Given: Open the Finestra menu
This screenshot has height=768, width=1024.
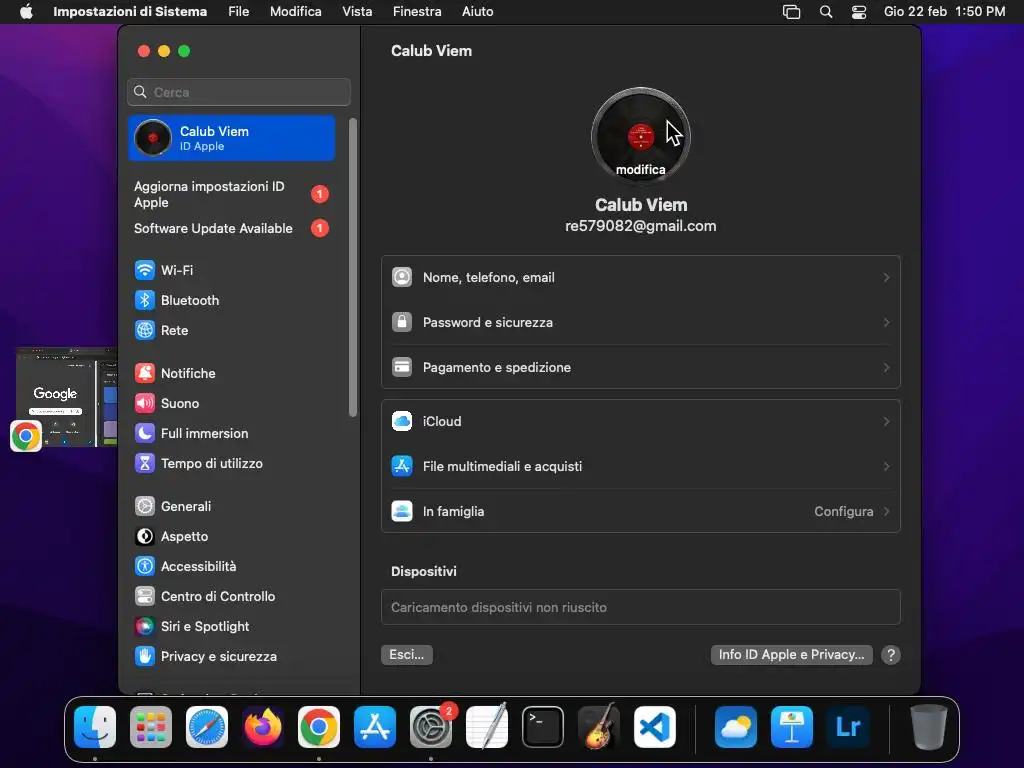Looking at the screenshot, I should [x=417, y=12].
